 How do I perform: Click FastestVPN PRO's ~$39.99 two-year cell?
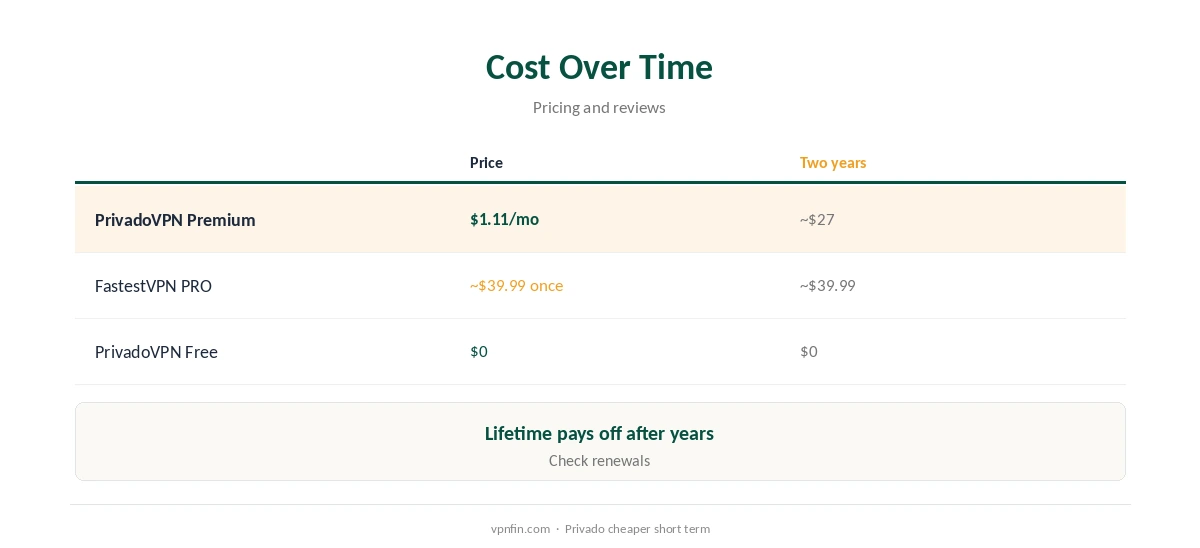[x=827, y=285]
